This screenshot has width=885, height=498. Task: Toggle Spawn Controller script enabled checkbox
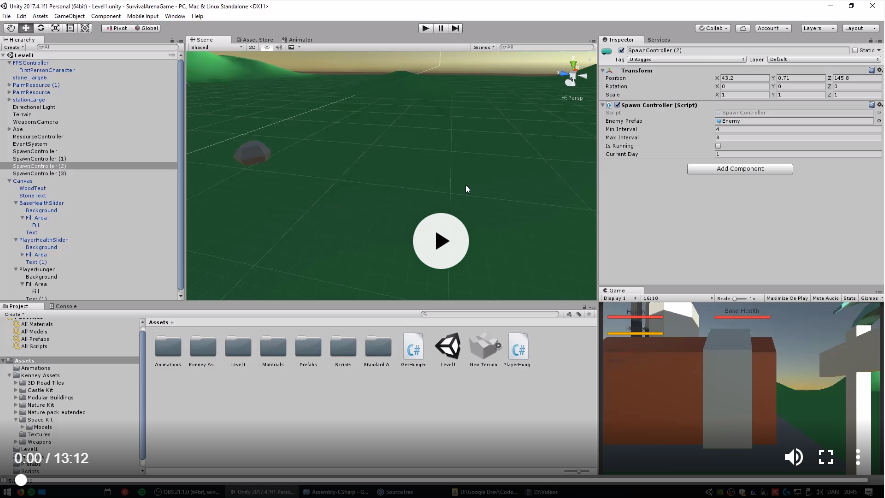pos(617,104)
